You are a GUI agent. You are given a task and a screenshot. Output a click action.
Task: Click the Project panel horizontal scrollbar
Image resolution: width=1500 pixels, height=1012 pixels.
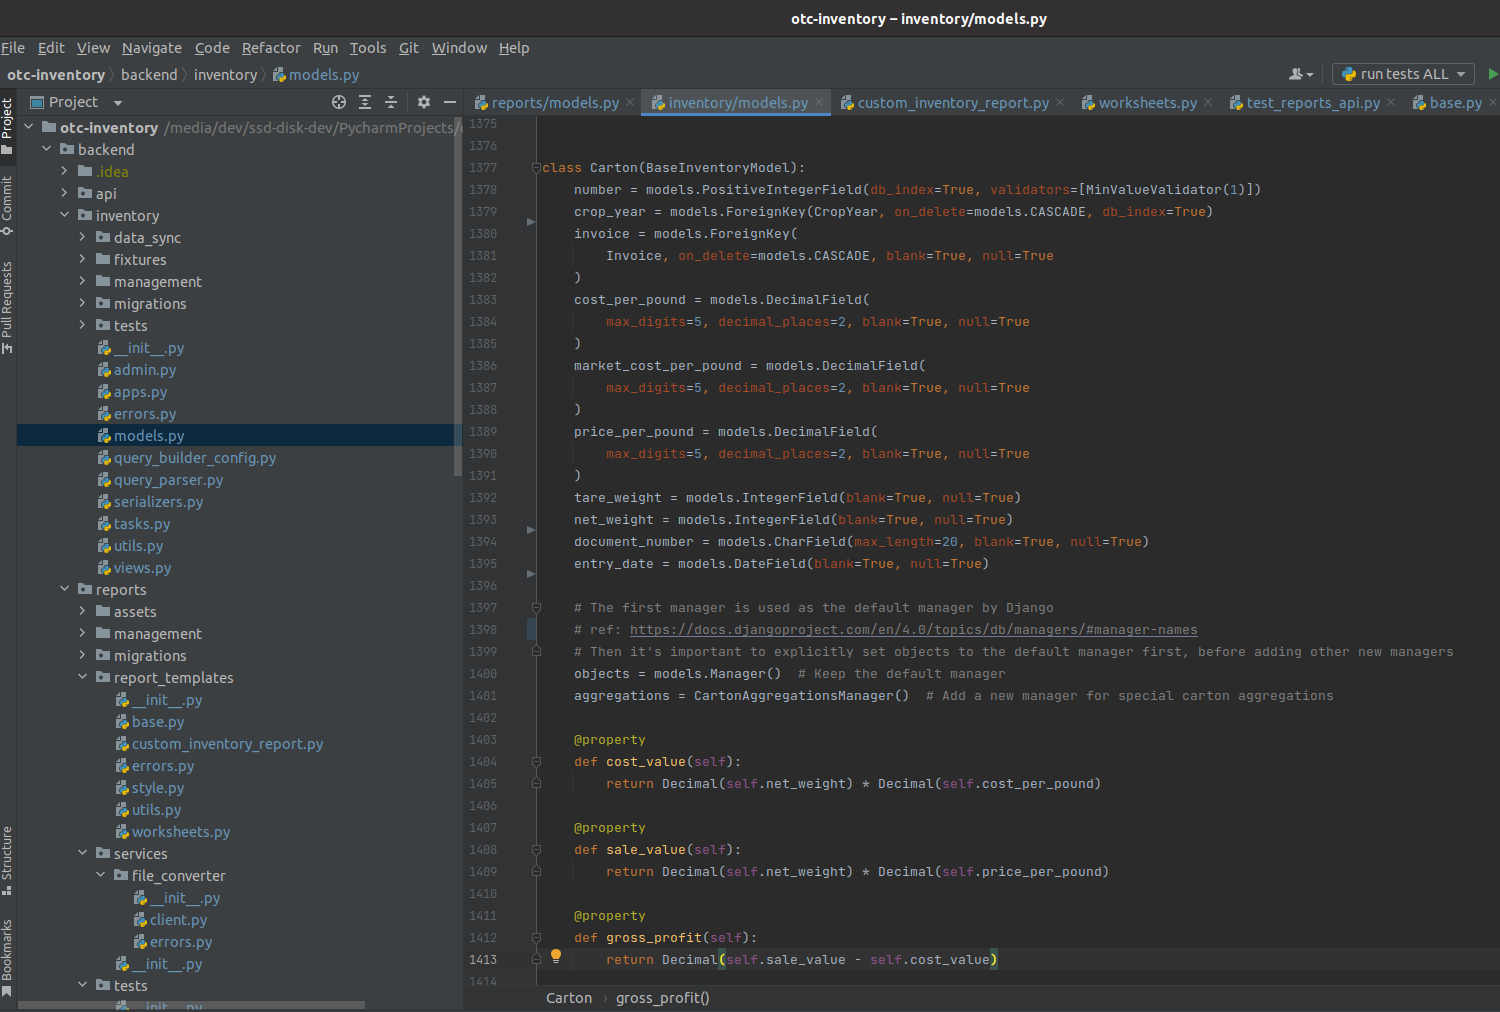[190, 1005]
